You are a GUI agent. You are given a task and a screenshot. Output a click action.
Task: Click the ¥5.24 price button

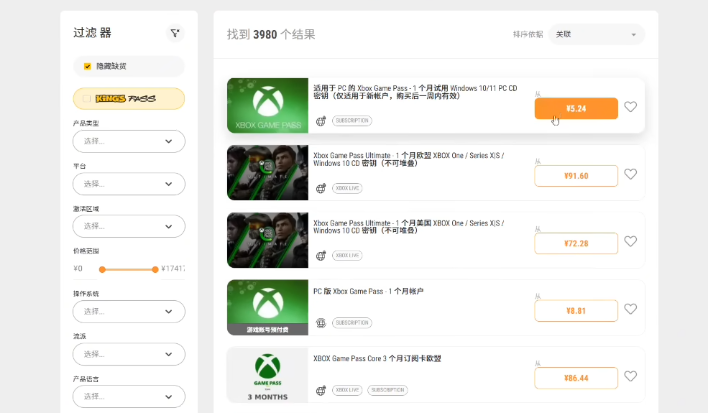[x=576, y=108]
